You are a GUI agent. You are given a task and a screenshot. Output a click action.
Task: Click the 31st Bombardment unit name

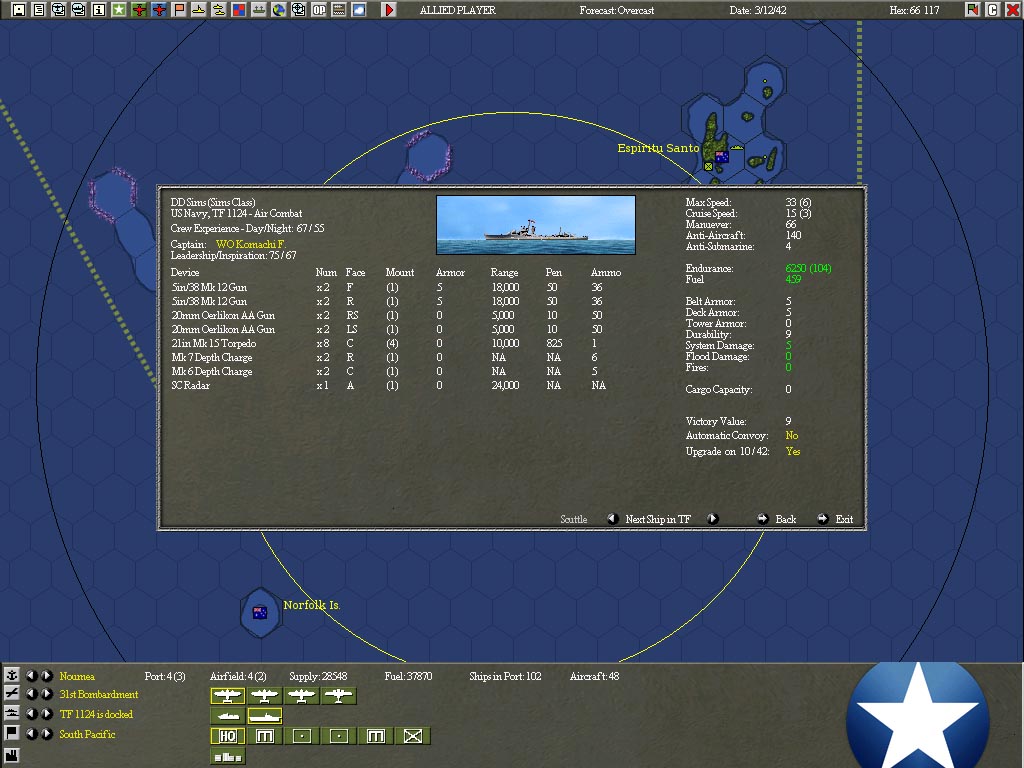(x=99, y=694)
